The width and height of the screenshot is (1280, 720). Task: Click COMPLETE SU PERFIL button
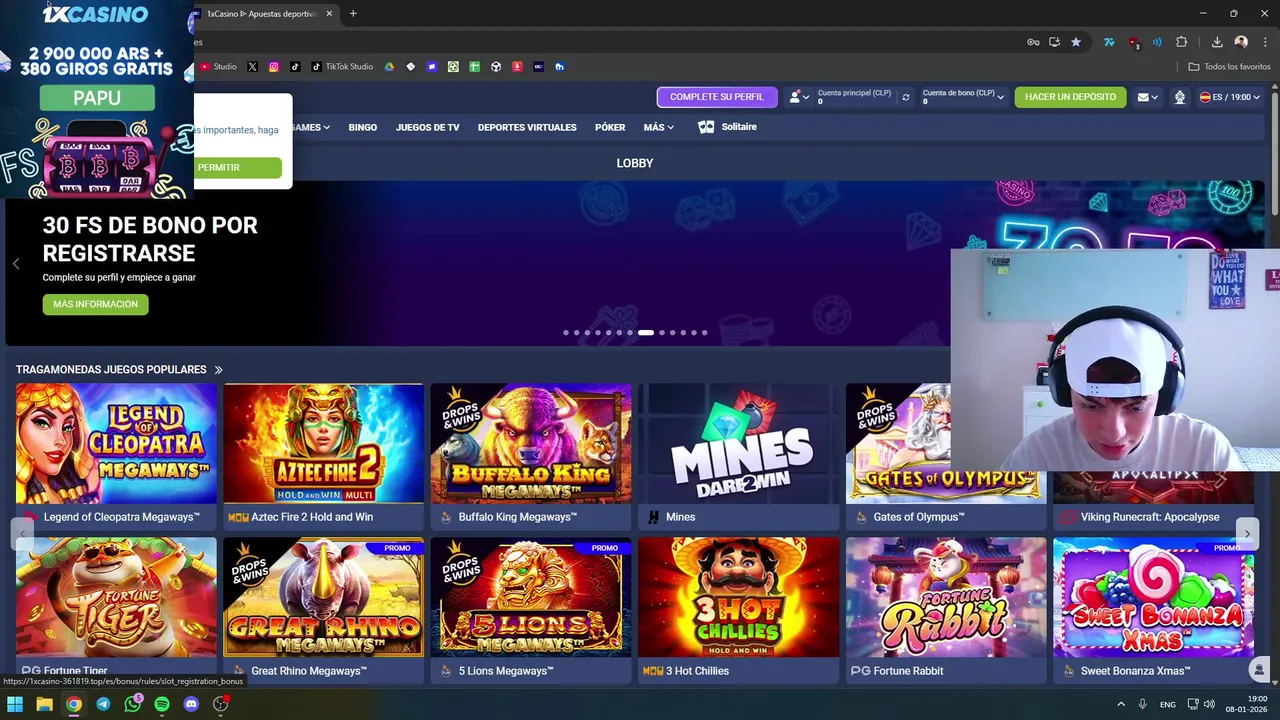(x=717, y=97)
